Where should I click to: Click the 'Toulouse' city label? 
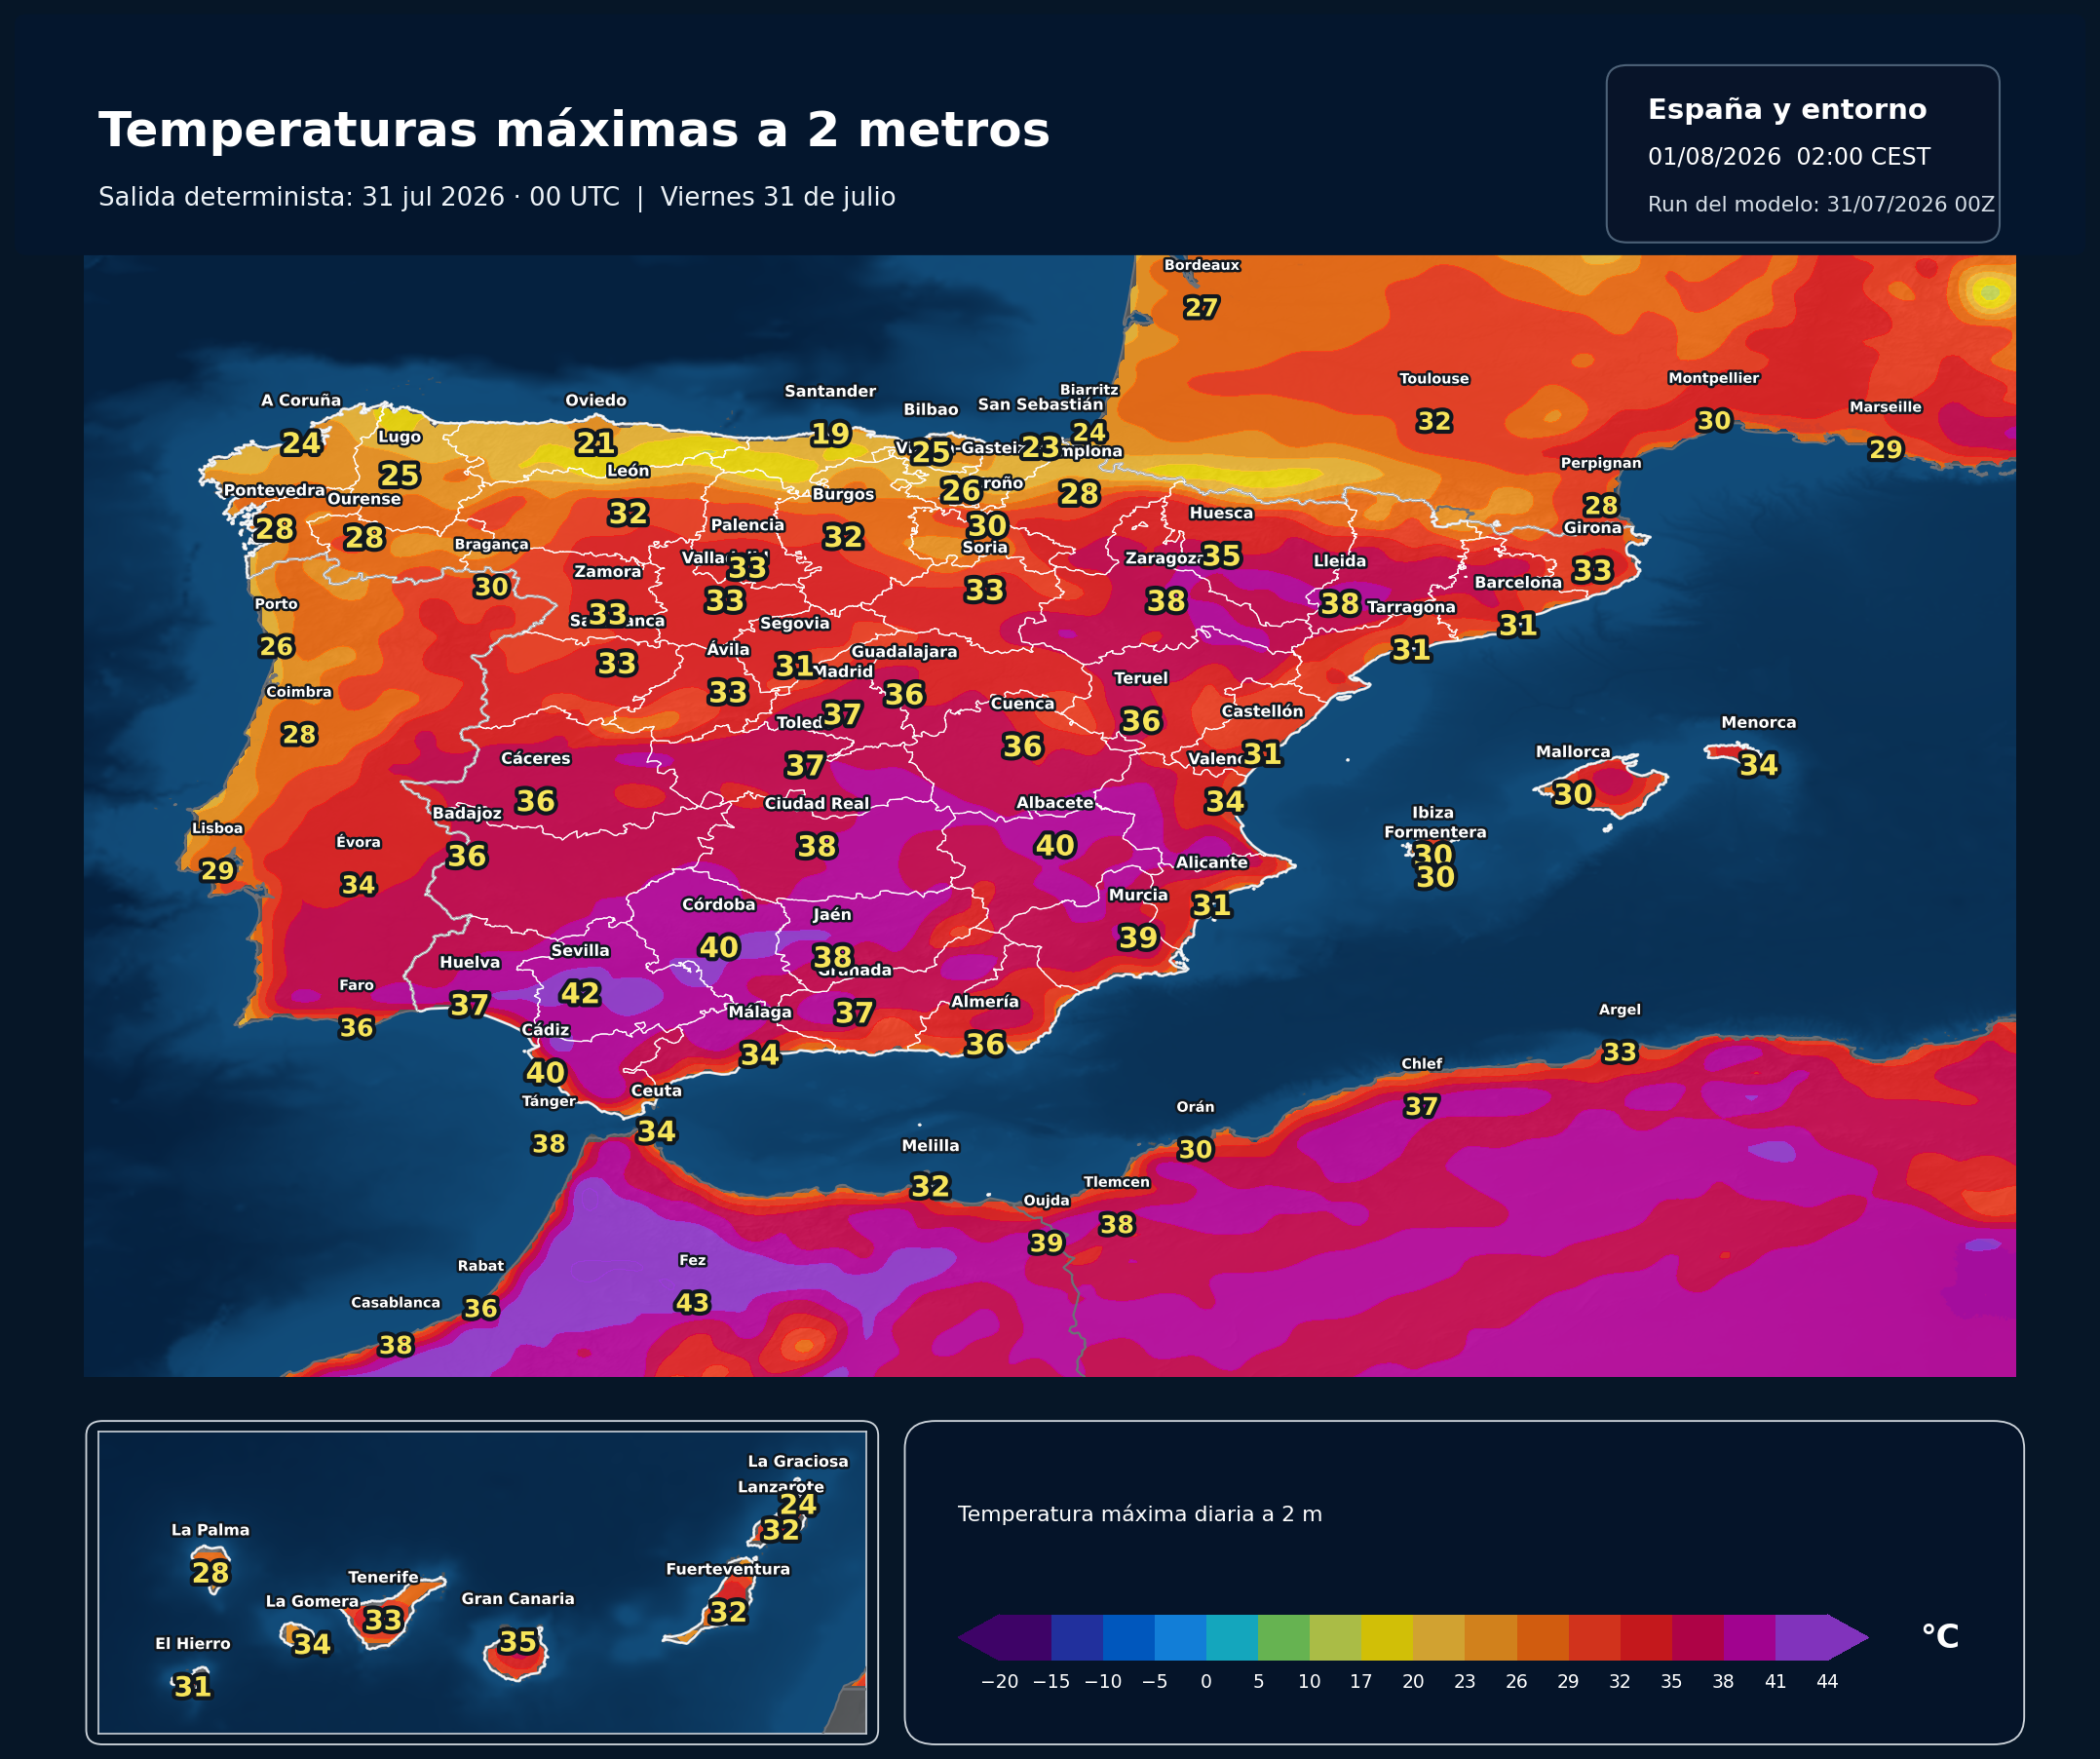pos(1433,378)
